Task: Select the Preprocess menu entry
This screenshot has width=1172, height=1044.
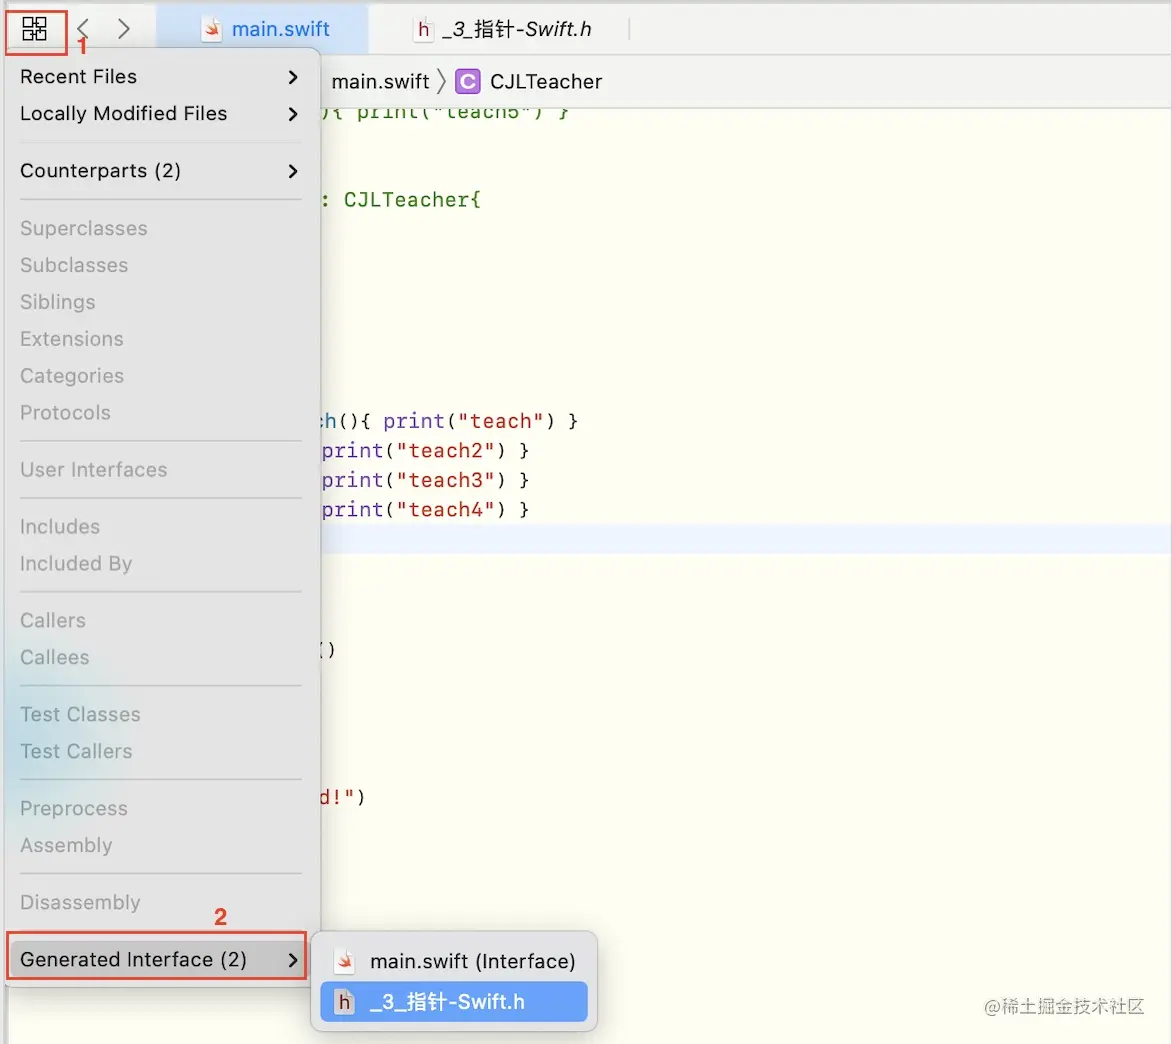Action: coord(74,809)
